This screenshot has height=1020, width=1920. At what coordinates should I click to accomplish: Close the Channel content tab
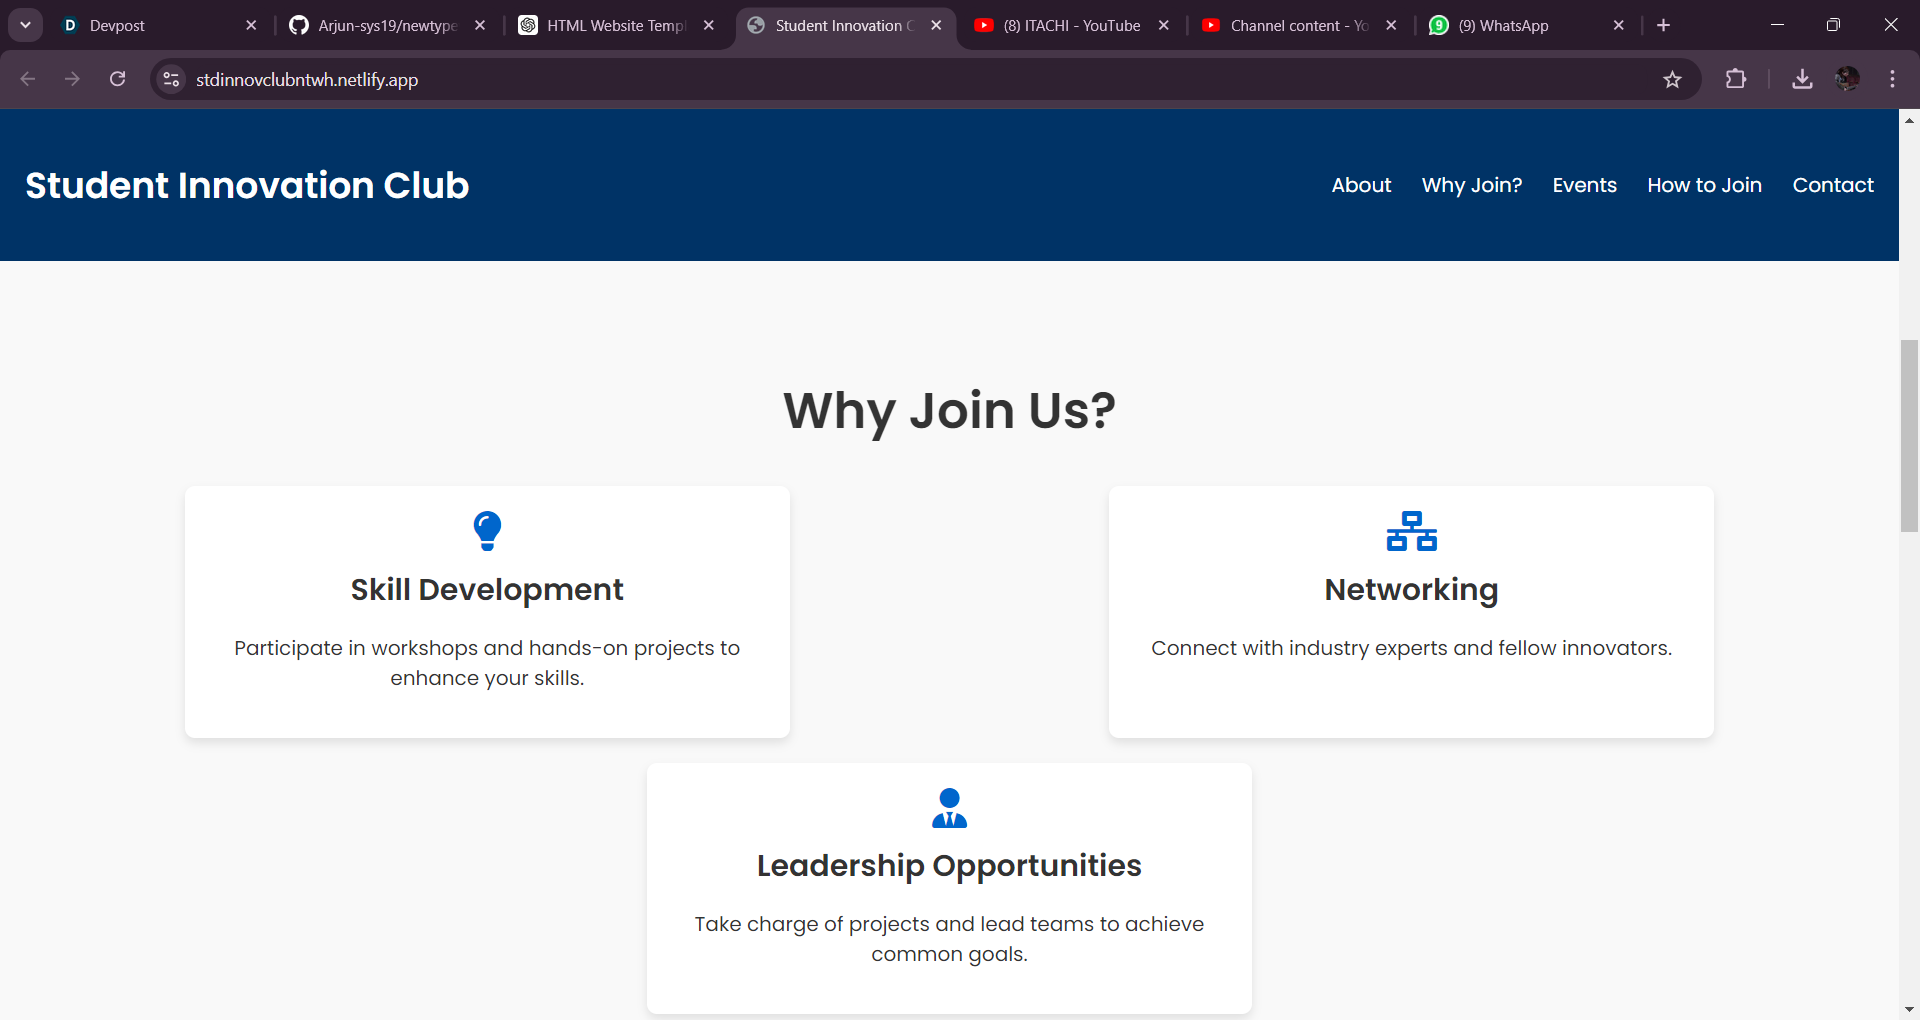click(1391, 25)
